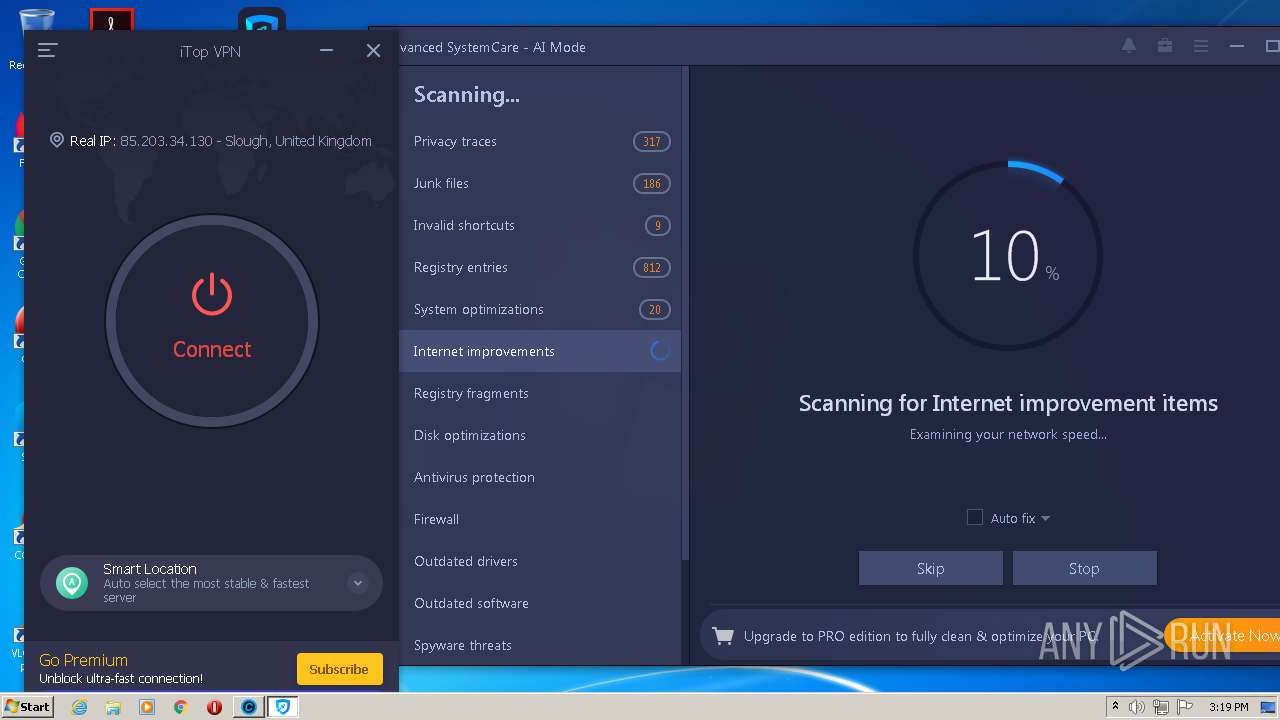Click the 317 count badge for Privacy traces
This screenshot has height=720, width=1280.
652,141
